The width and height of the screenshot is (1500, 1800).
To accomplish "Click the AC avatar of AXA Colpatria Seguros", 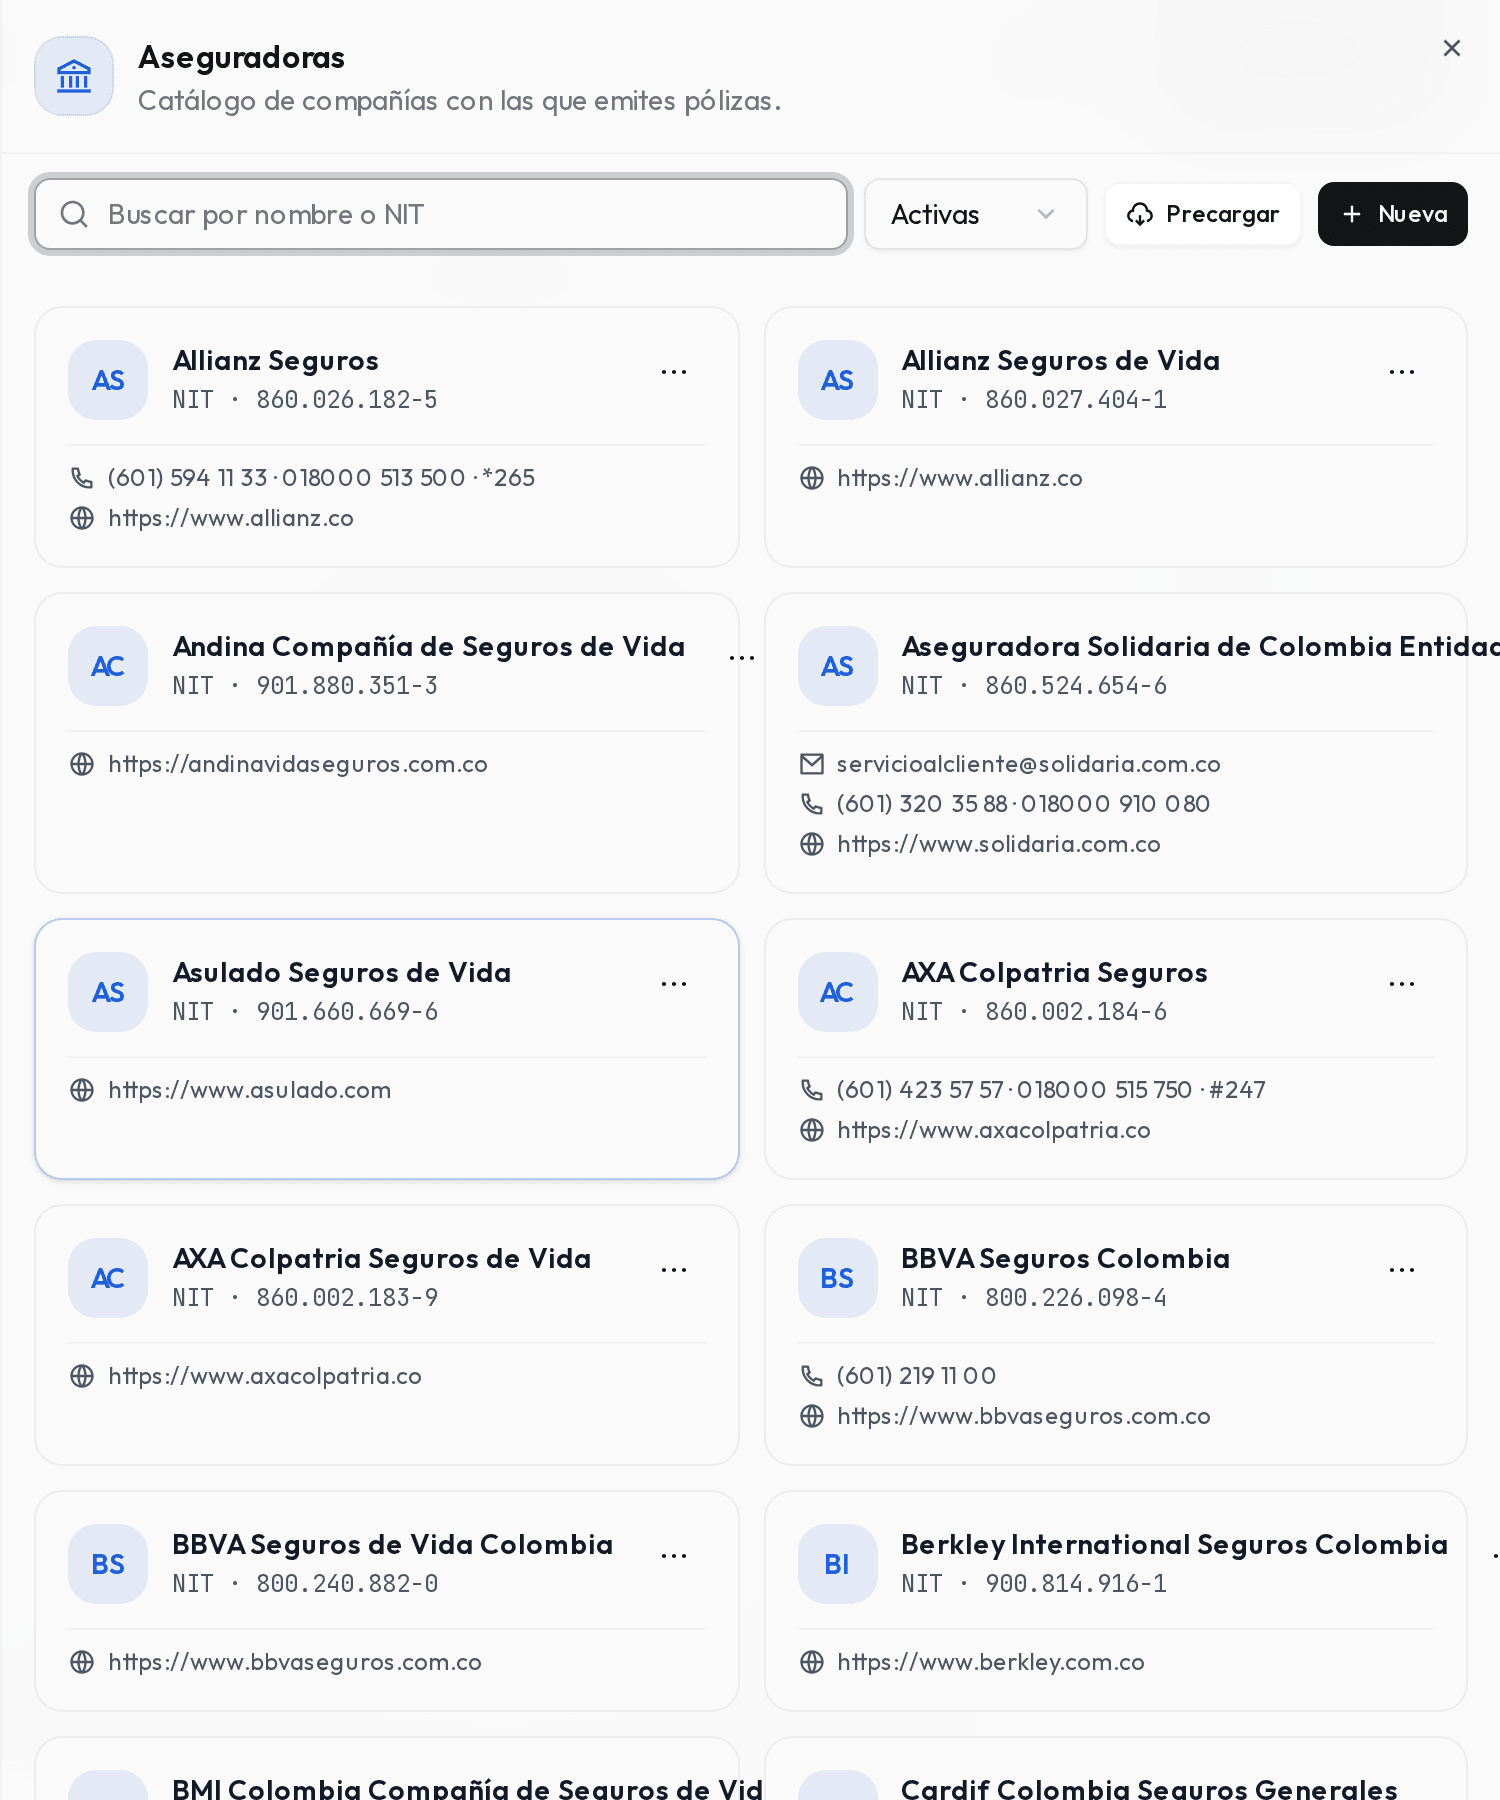I will 837,992.
